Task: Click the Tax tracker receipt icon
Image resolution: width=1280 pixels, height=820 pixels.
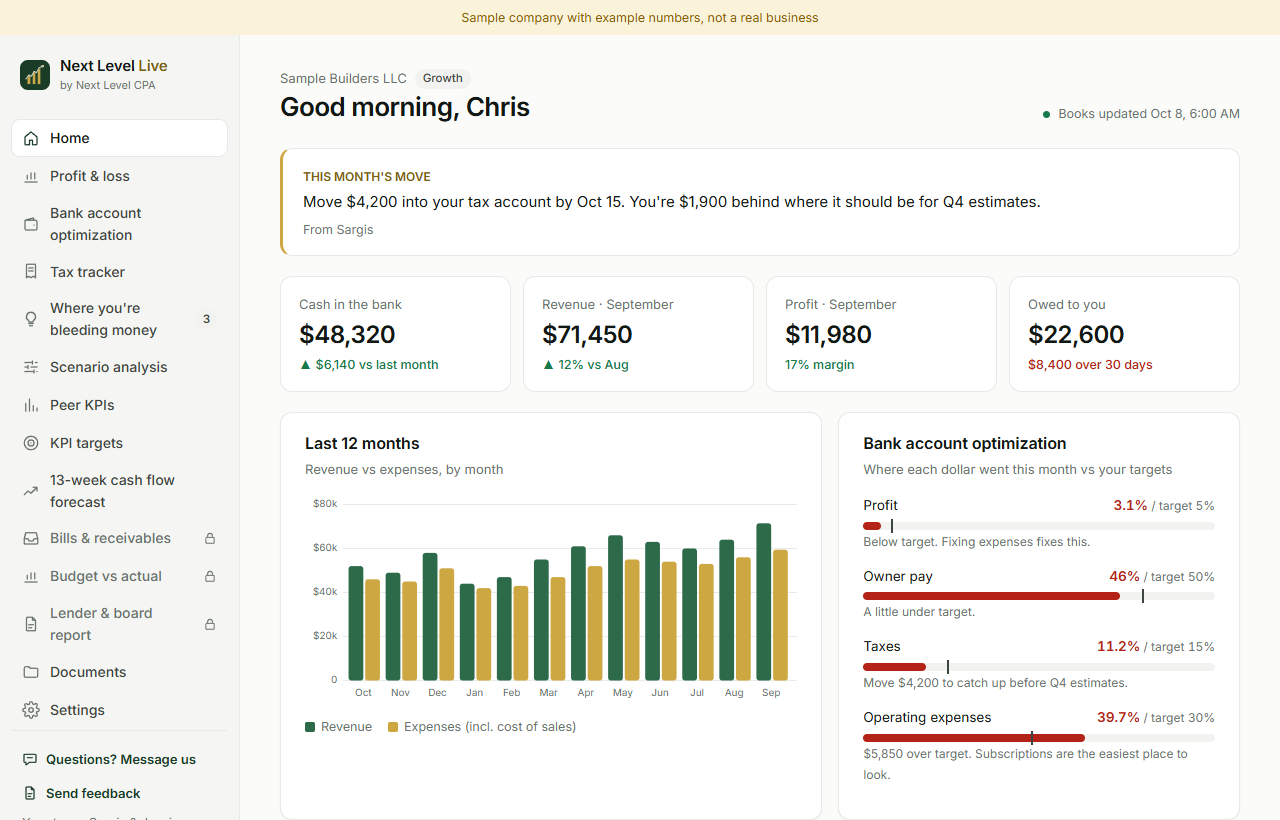Action: pos(31,272)
